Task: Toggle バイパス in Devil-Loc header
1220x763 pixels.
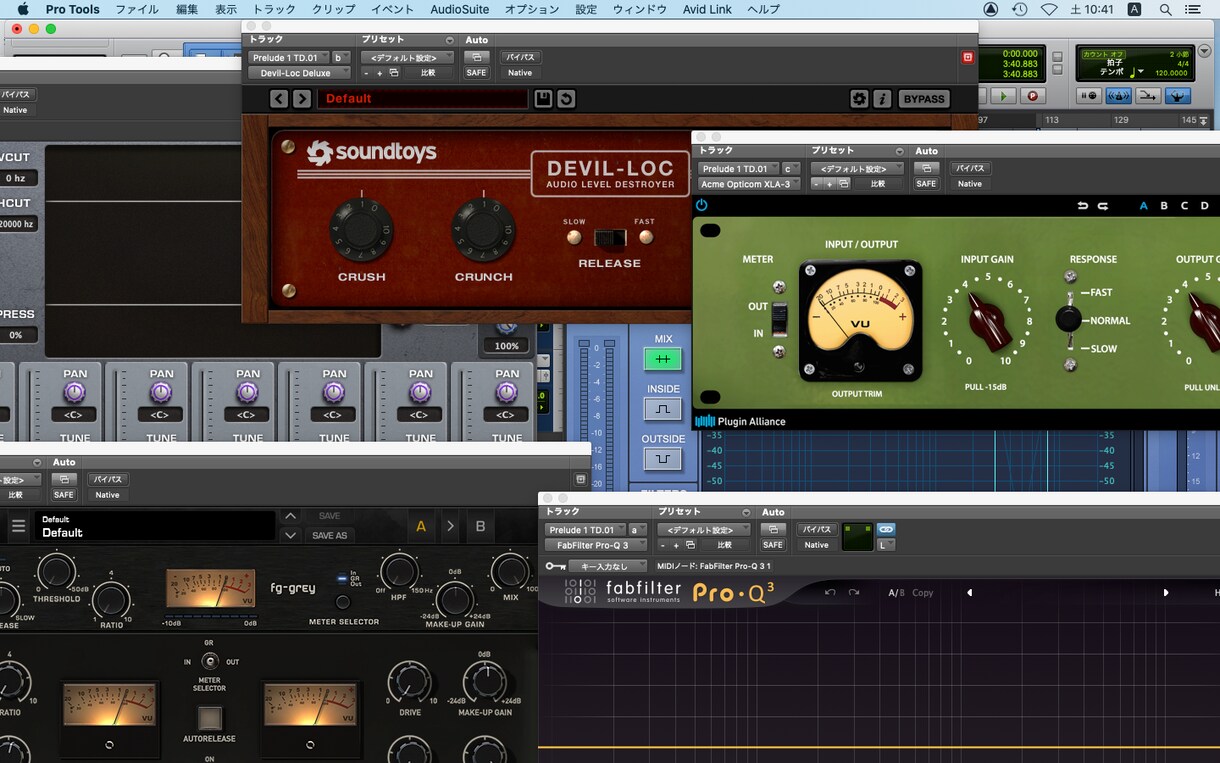Action: [520, 57]
